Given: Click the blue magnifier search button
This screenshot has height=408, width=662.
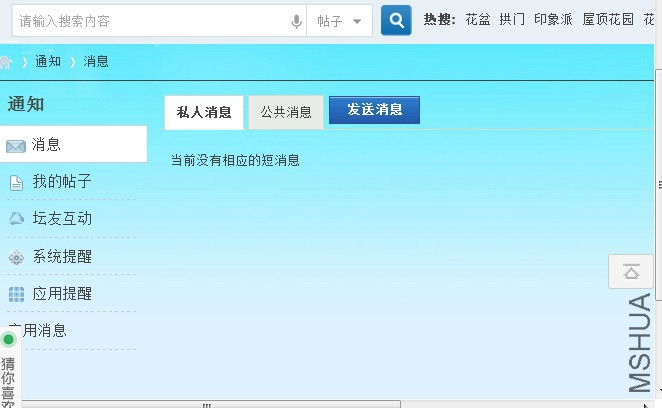Looking at the screenshot, I should (396, 20).
